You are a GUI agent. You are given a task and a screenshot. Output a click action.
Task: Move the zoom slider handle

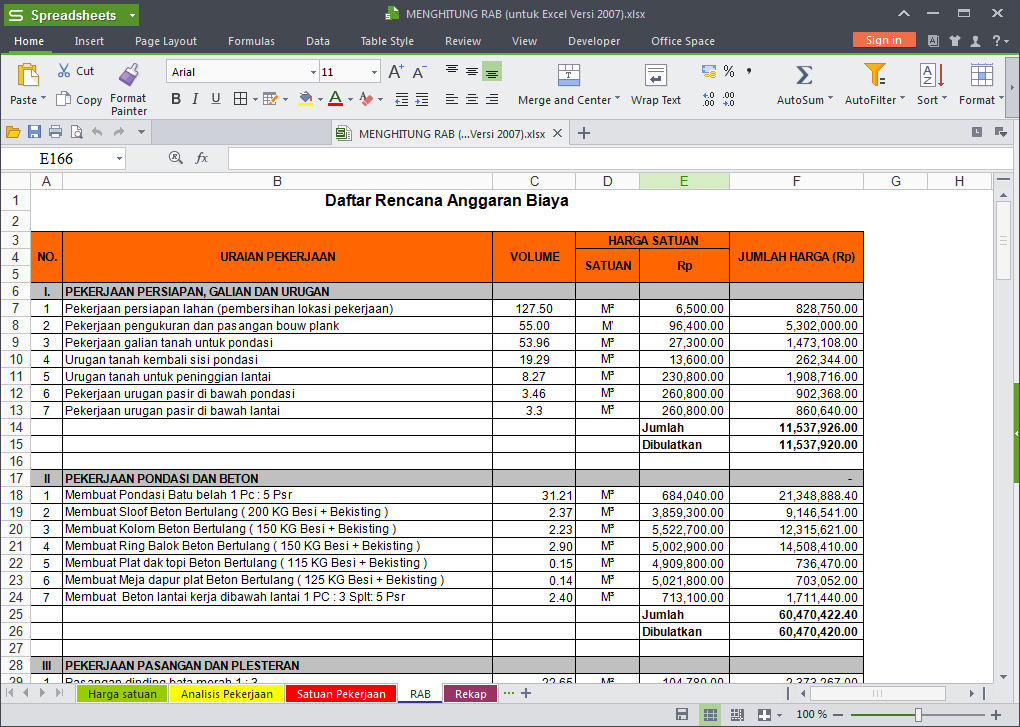click(918, 715)
